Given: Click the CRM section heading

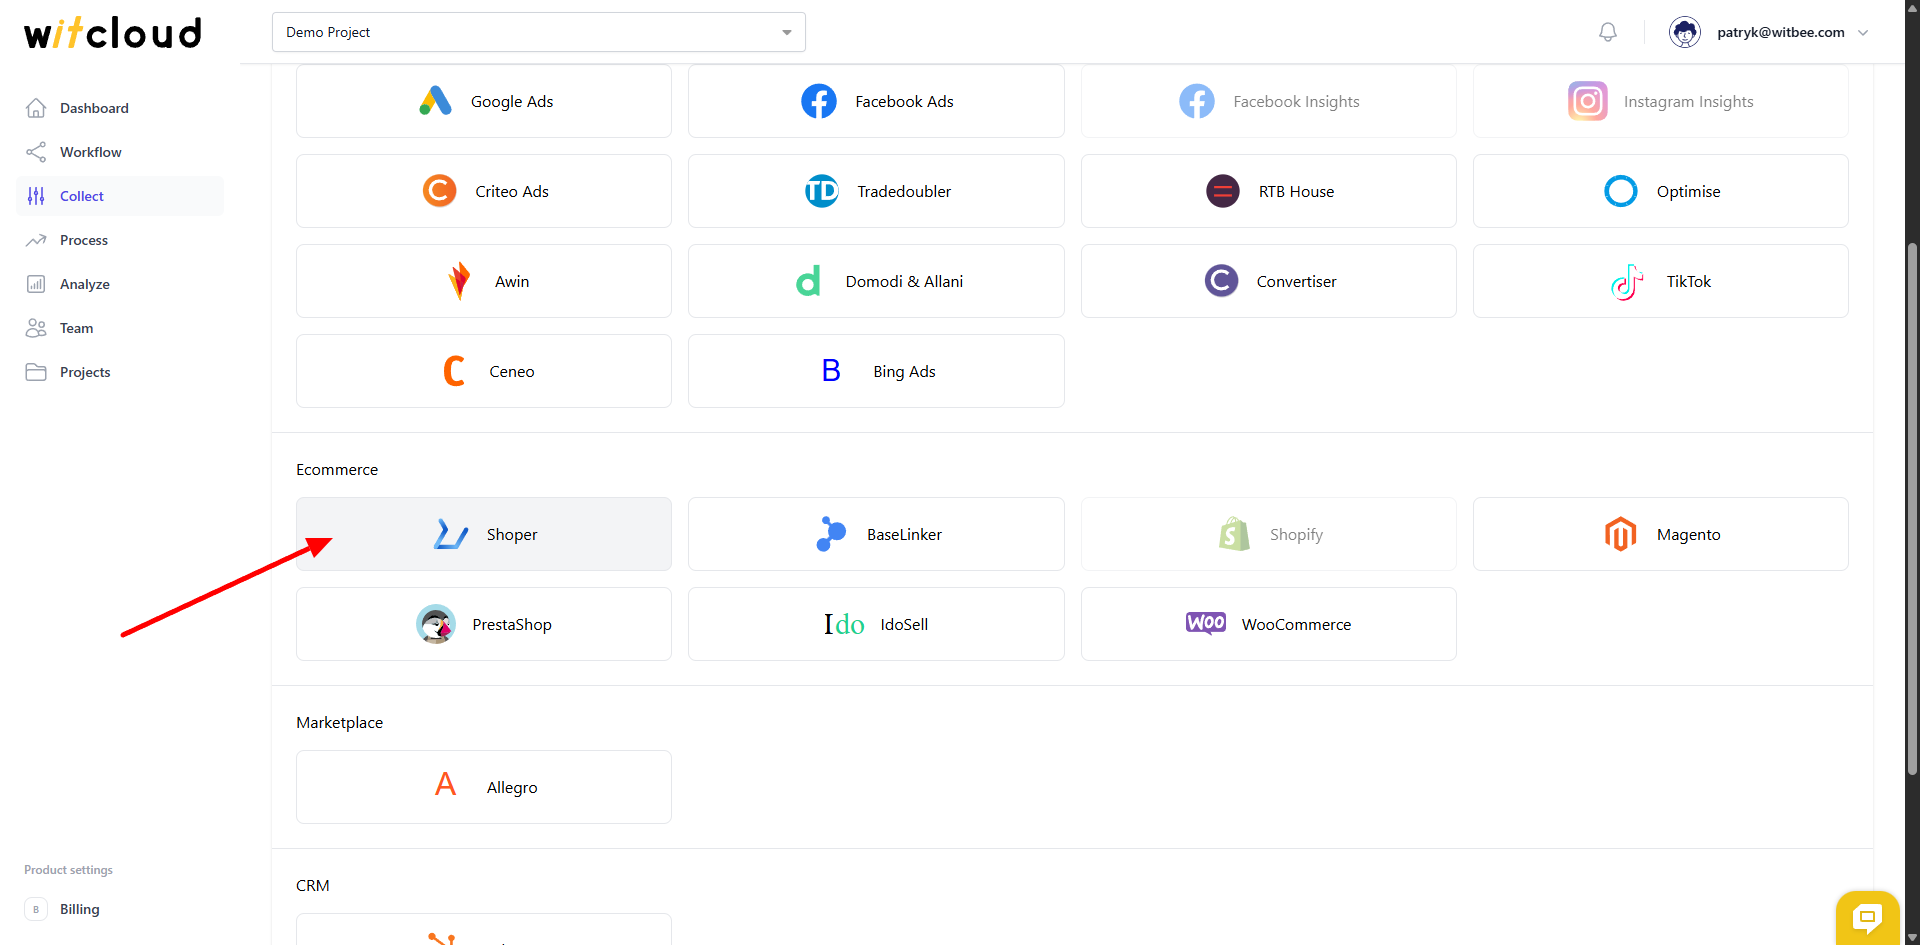Looking at the screenshot, I should pos(313,885).
